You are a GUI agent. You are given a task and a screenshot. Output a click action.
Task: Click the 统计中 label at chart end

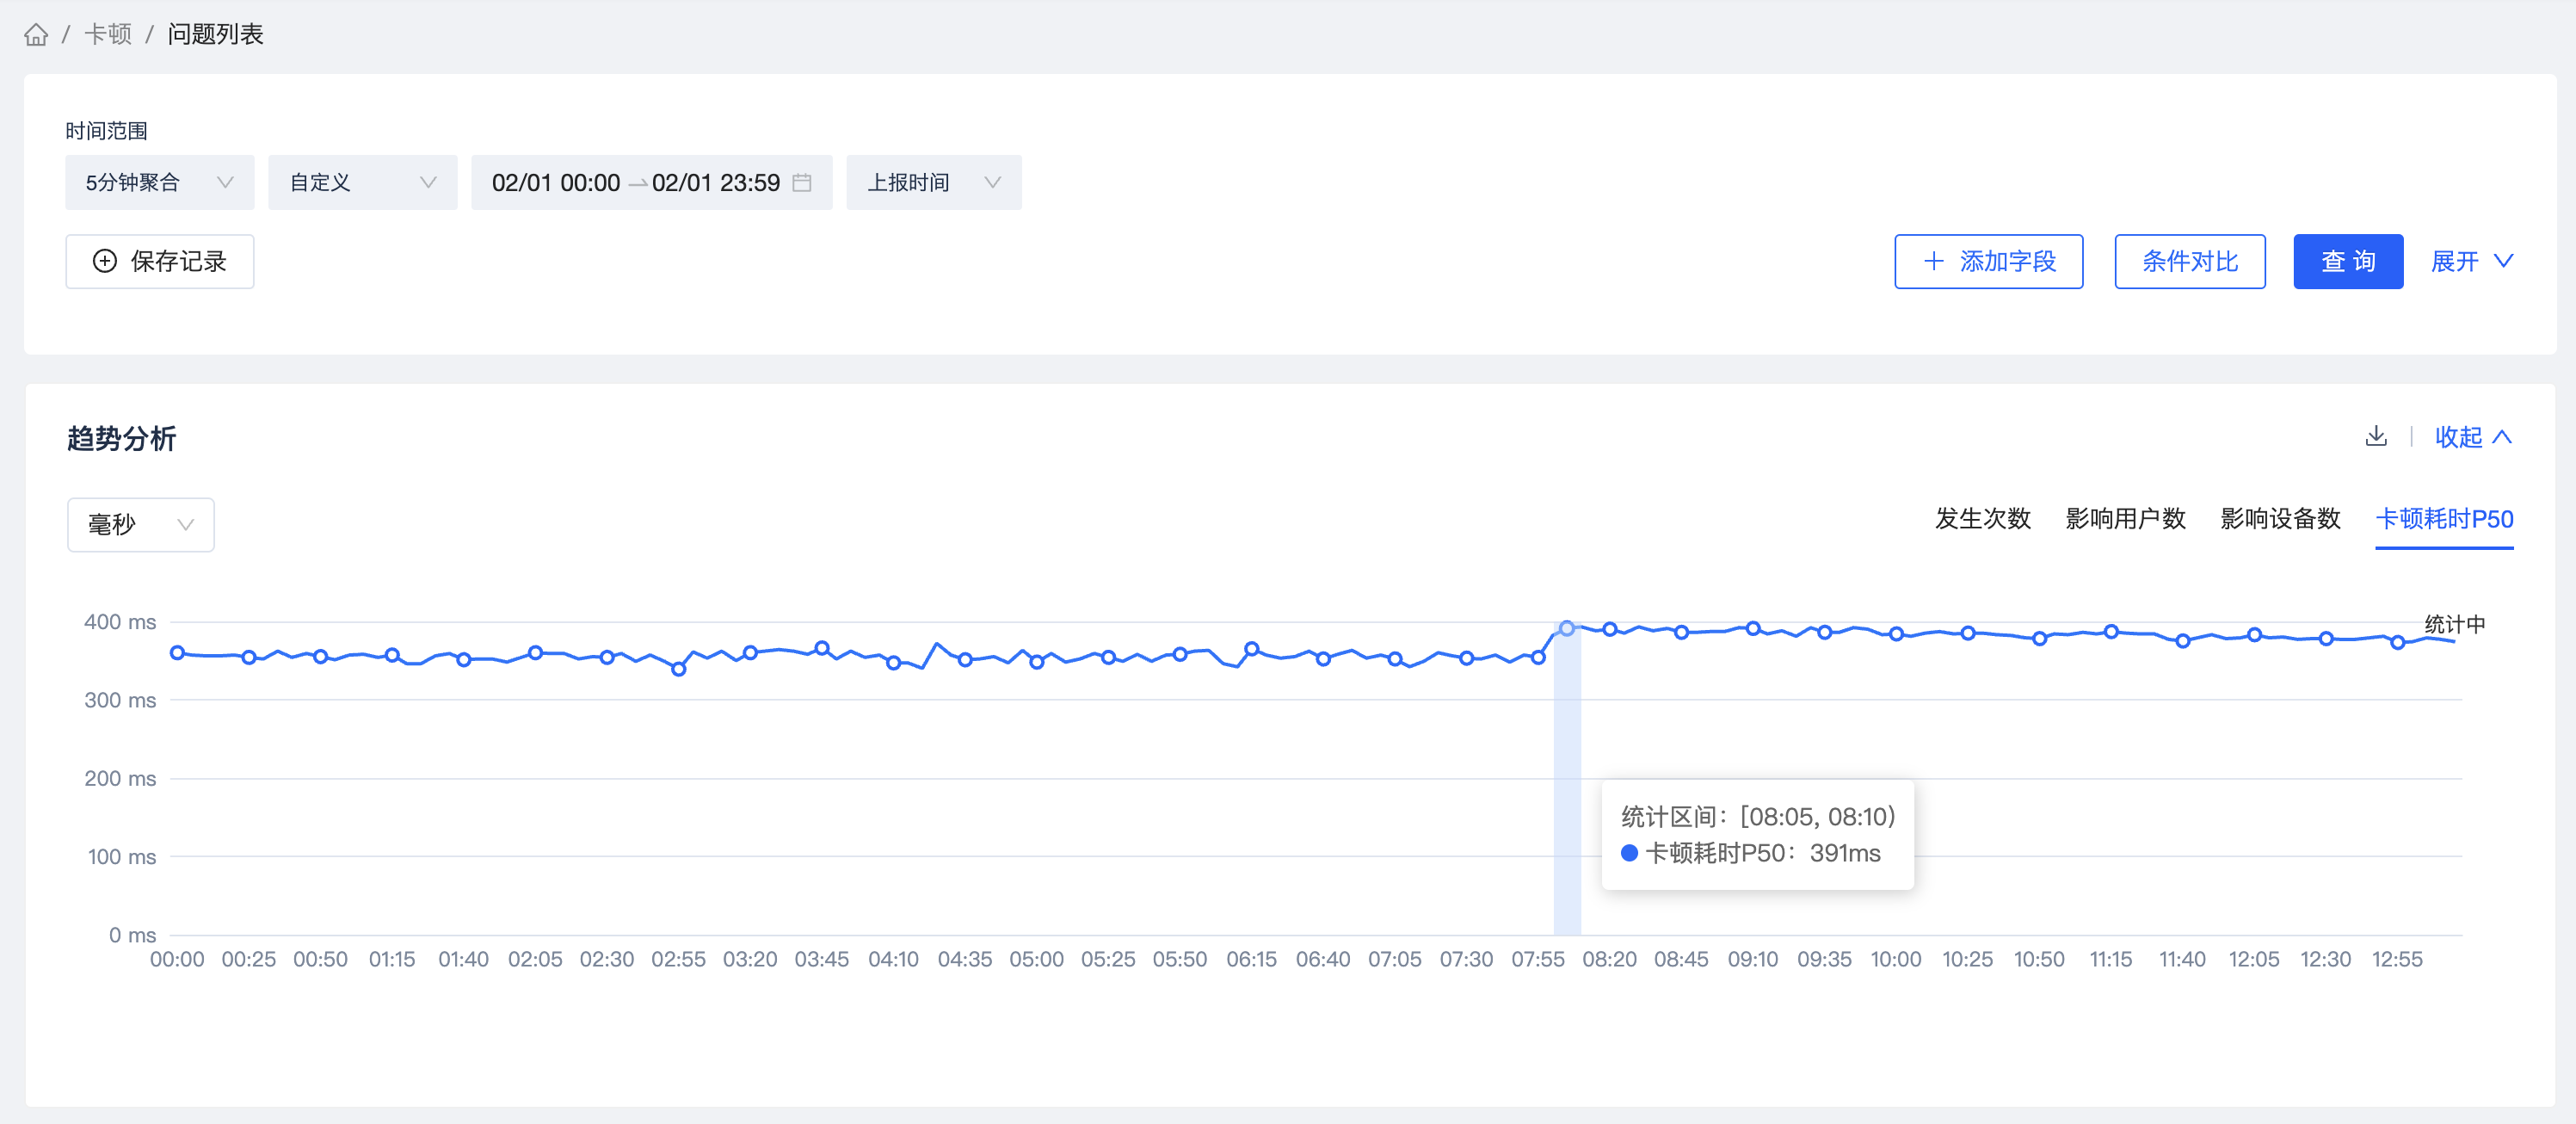(2454, 624)
